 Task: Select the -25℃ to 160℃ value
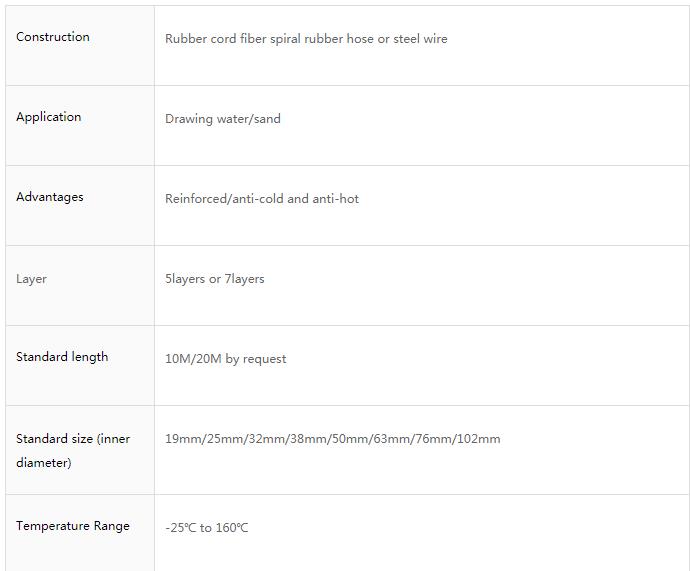[x=207, y=528]
